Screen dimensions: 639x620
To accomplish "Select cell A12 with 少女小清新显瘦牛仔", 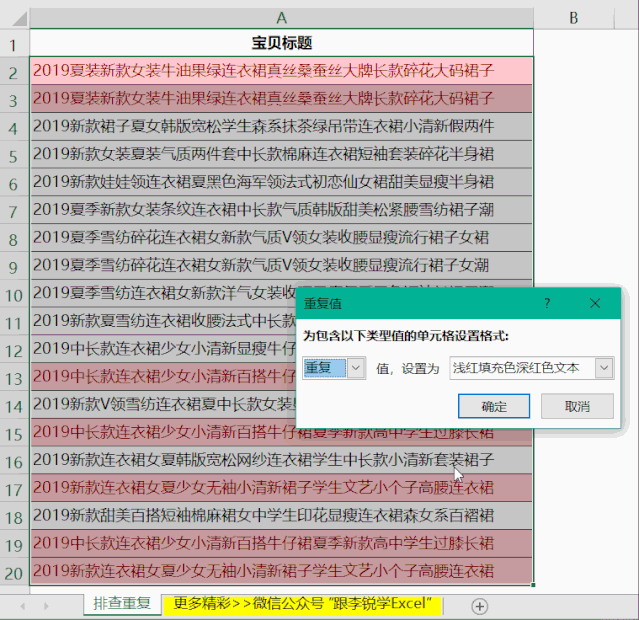I will click(163, 349).
